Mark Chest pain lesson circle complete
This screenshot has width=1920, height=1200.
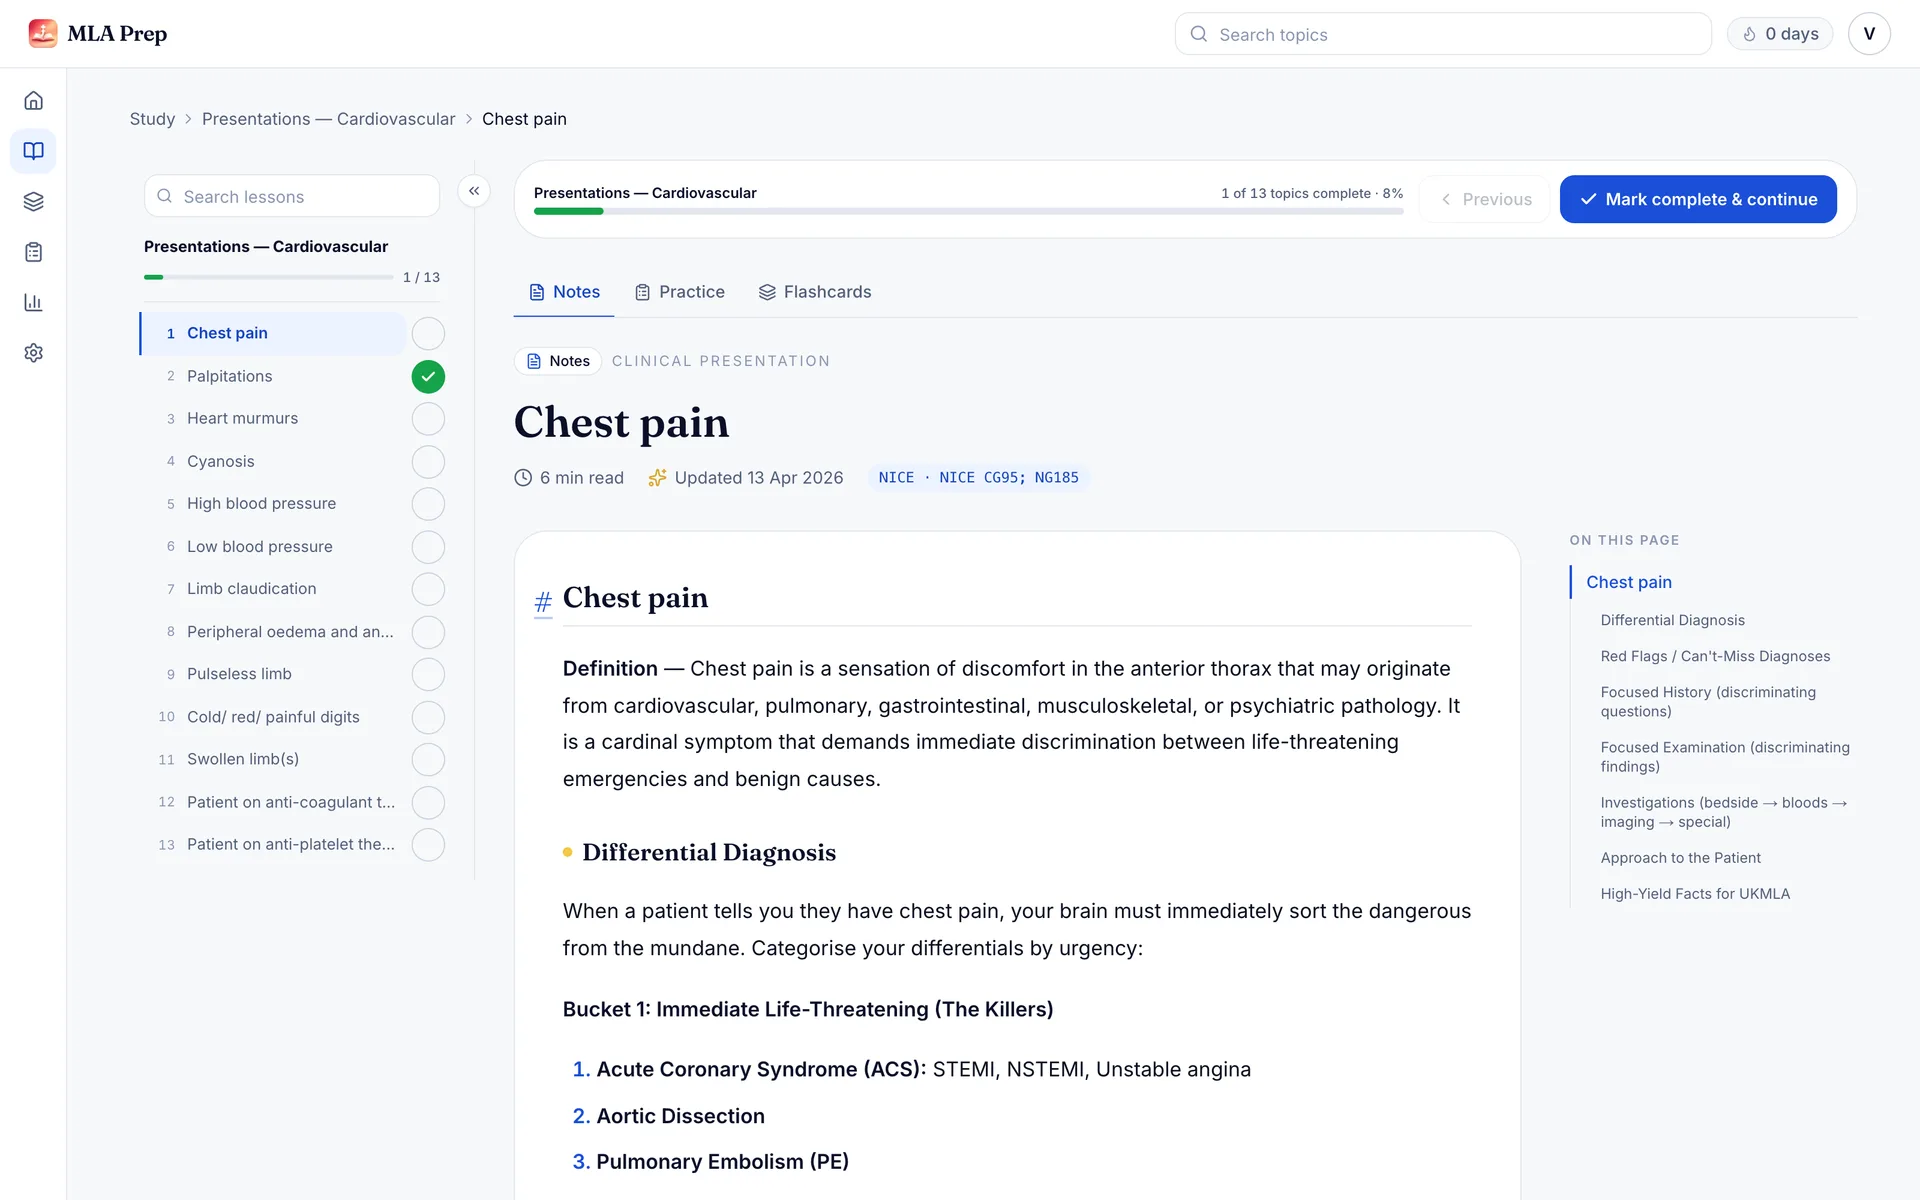(428, 334)
